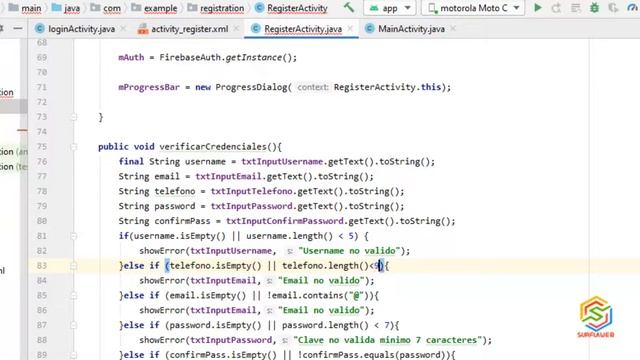This screenshot has height=360, width=640.
Task: Click 'main' folder in breadcrumb
Action: pyautogui.click(x=25, y=8)
